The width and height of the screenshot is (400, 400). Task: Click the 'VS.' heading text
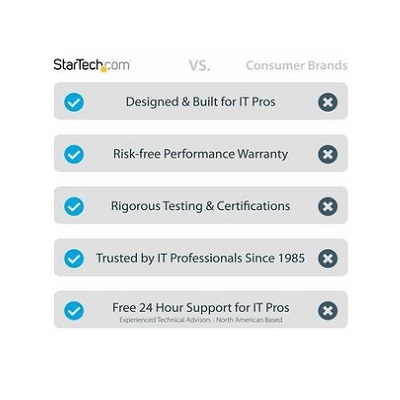(x=200, y=65)
